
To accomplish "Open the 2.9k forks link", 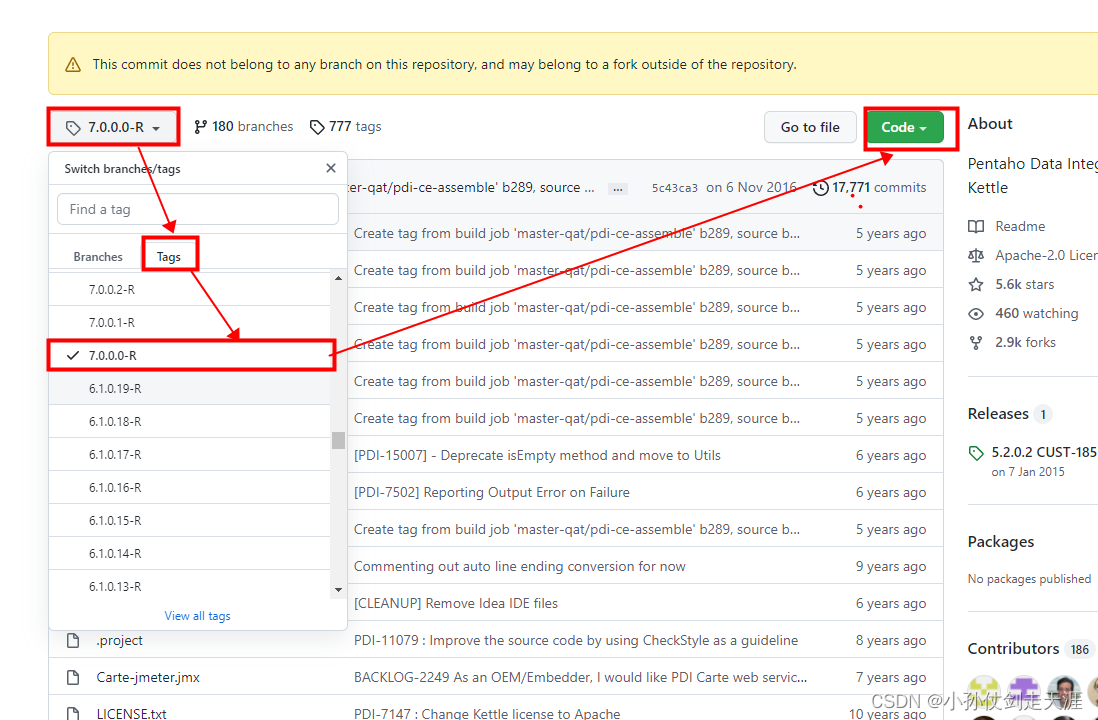I will coord(1025,342).
